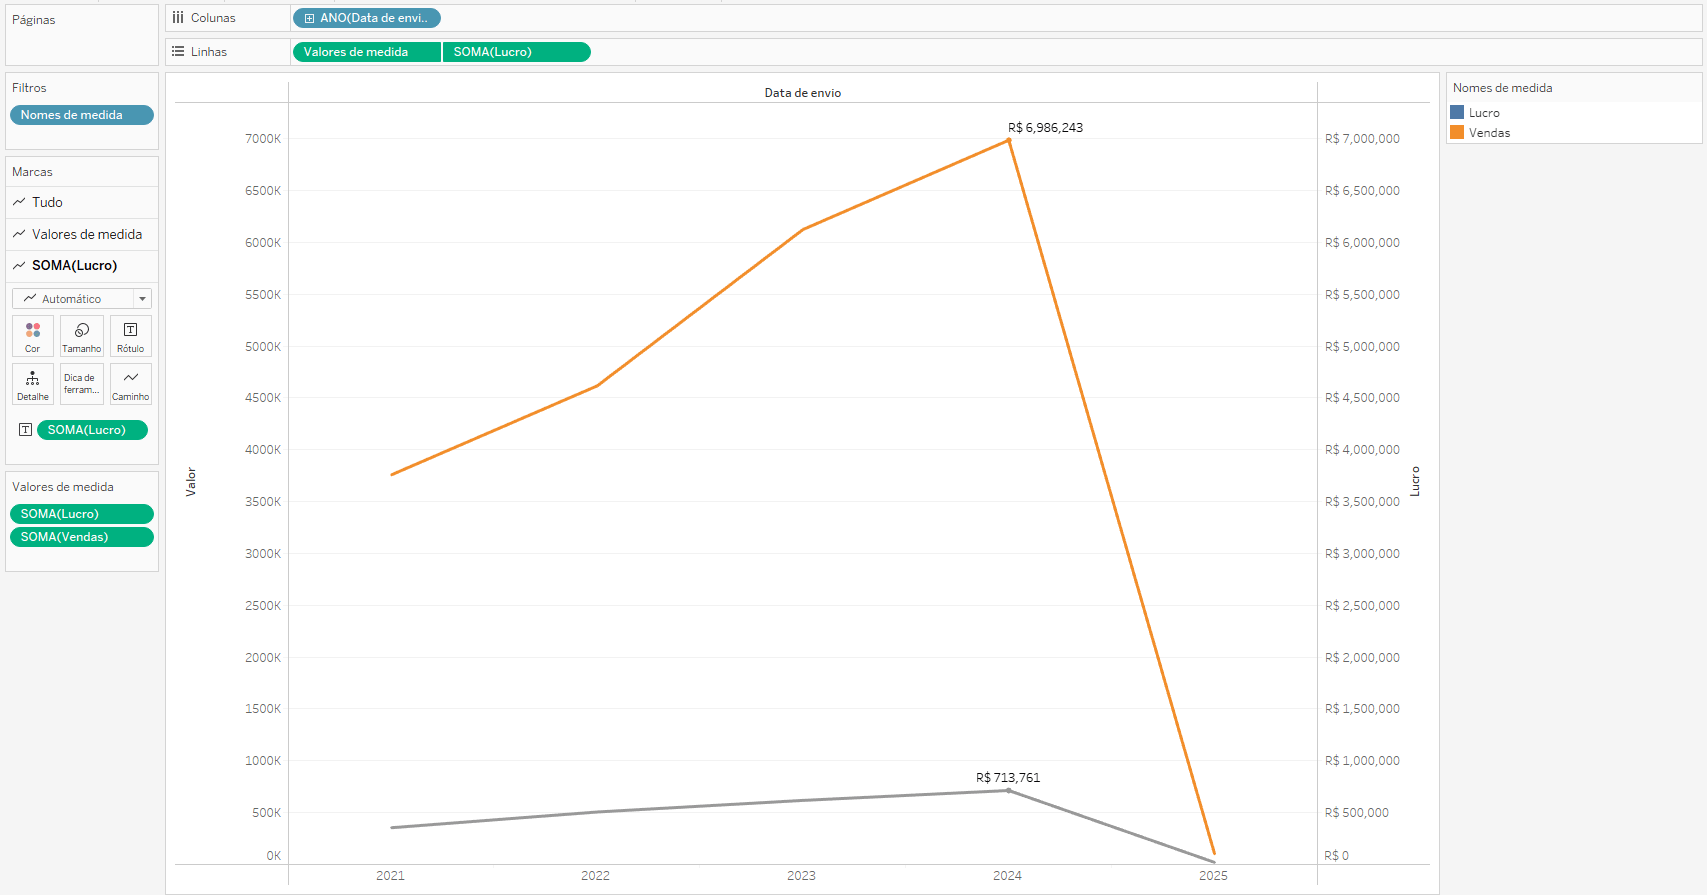Click the Dica de ferramenta button
Screen dimensions: 1707x895
pos(82,383)
